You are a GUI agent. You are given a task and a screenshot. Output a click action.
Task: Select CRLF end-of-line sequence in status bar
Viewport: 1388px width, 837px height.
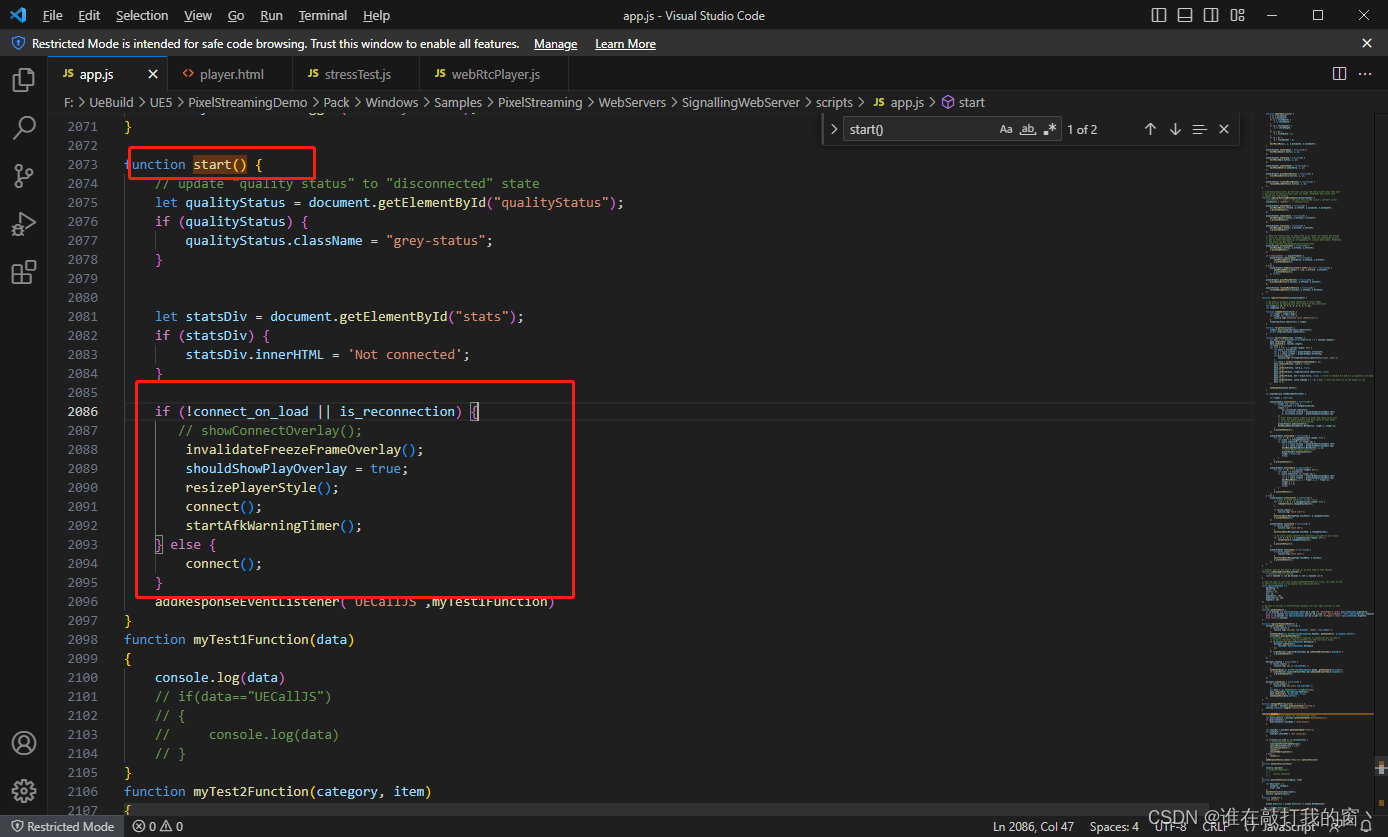point(1216,827)
